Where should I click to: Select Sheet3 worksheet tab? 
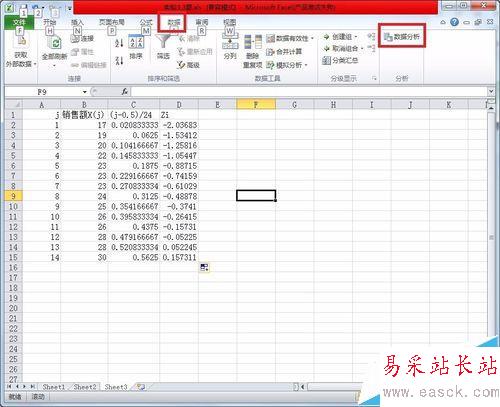pyautogui.click(x=116, y=387)
